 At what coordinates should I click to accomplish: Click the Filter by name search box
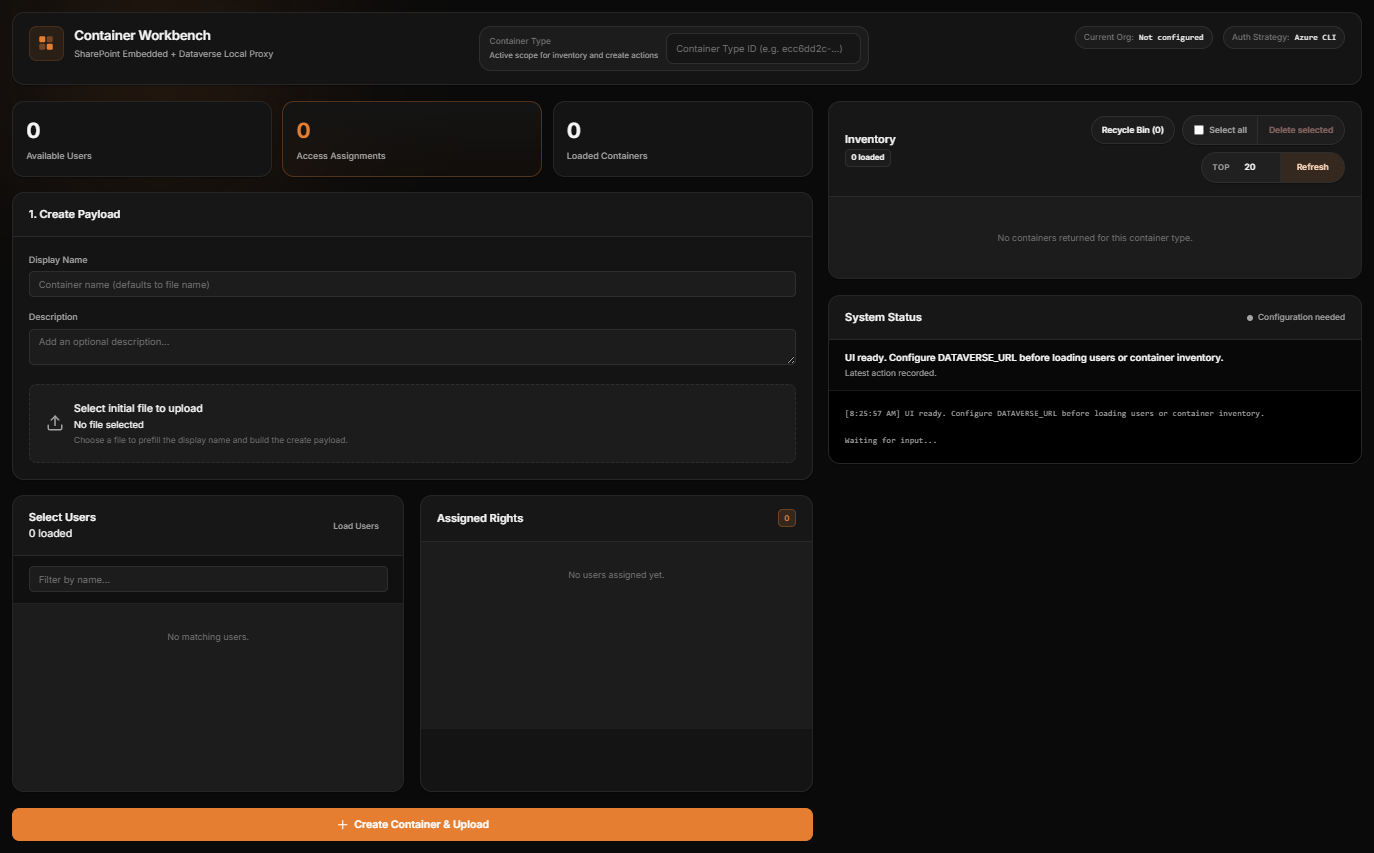(x=208, y=579)
